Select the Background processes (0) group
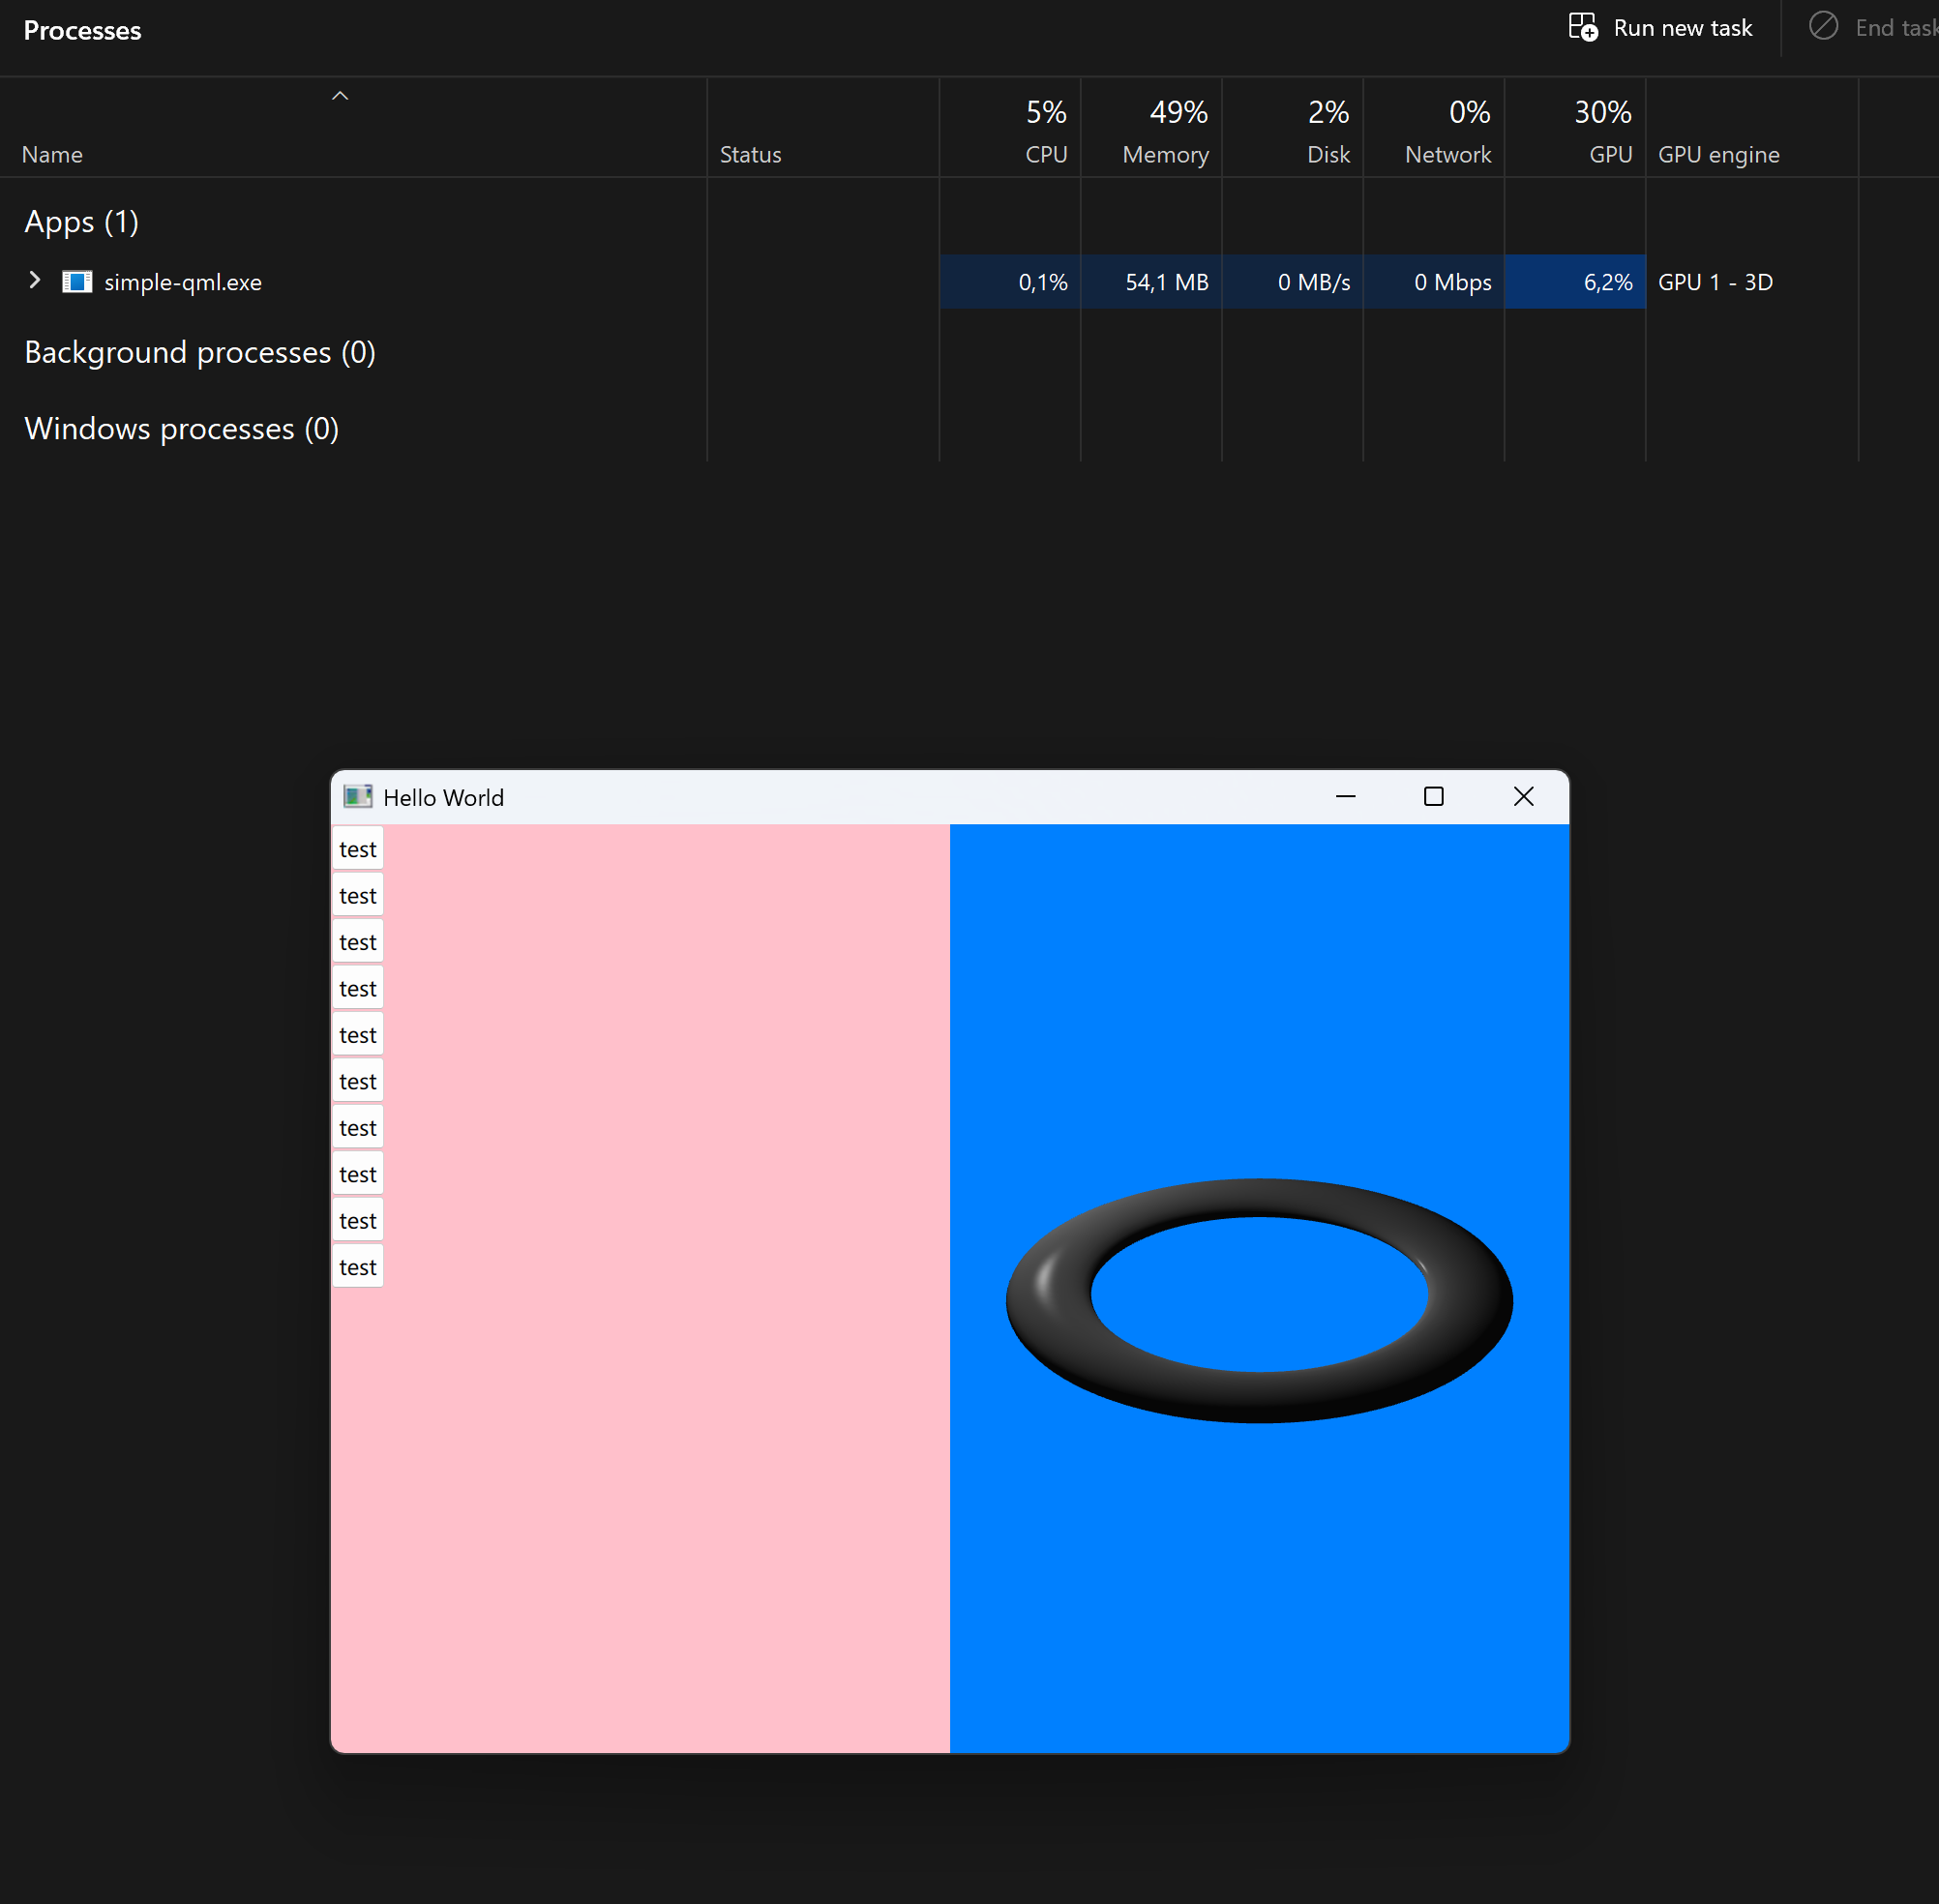1939x1904 pixels. pyautogui.click(x=200, y=353)
